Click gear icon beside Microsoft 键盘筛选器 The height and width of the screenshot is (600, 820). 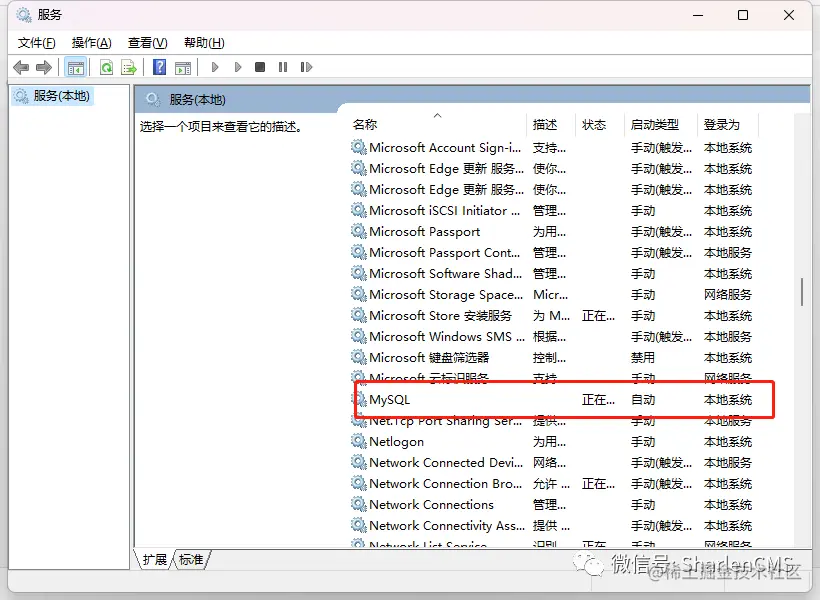359,357
